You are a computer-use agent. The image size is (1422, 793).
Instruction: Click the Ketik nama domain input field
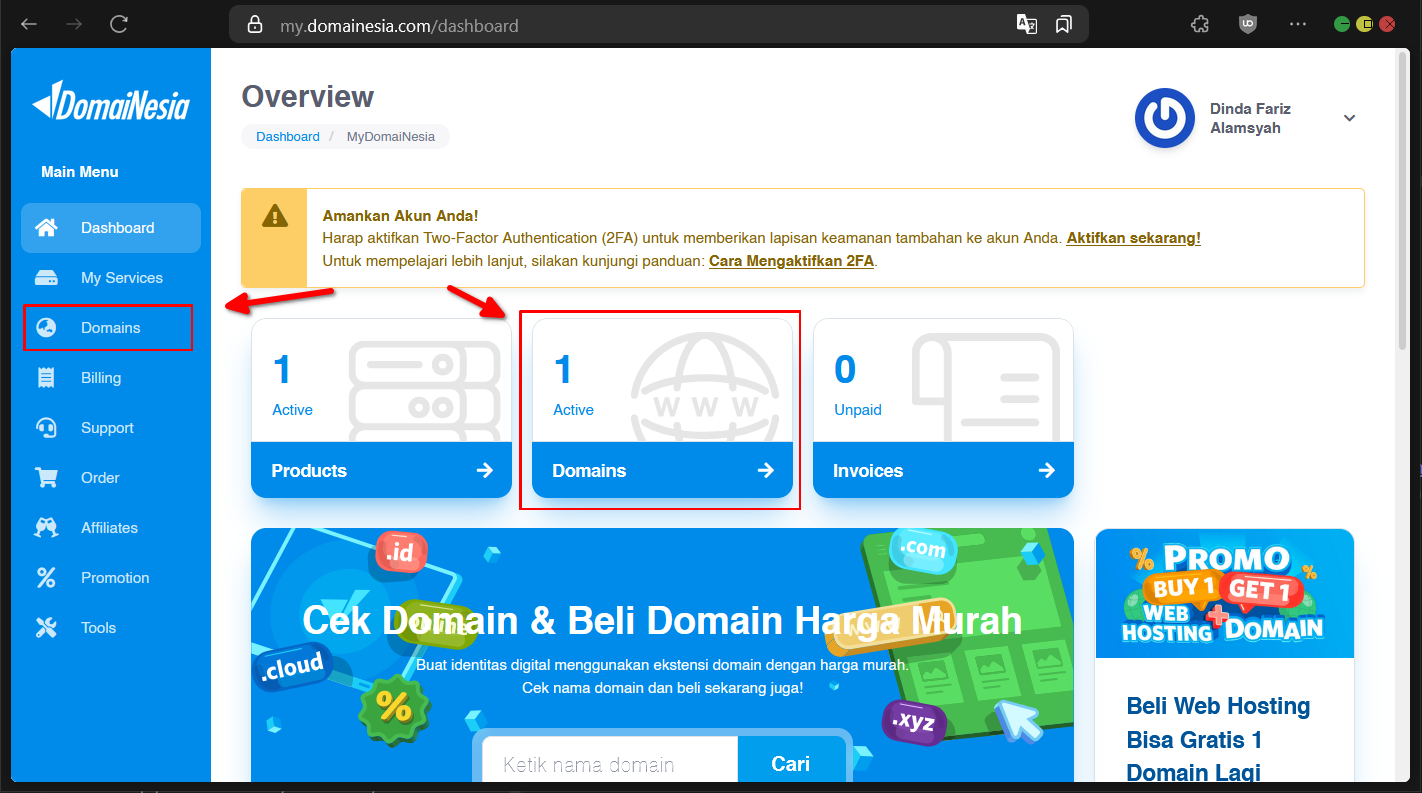click(610, 764)
